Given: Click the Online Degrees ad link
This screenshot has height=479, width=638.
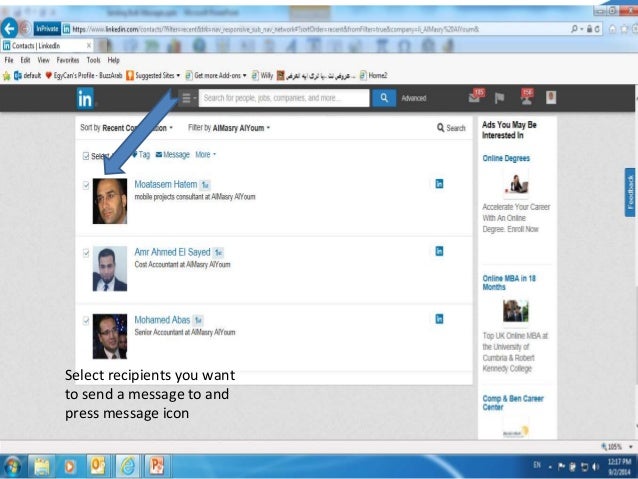Looking at the screenshot, I should coord(506,158).
